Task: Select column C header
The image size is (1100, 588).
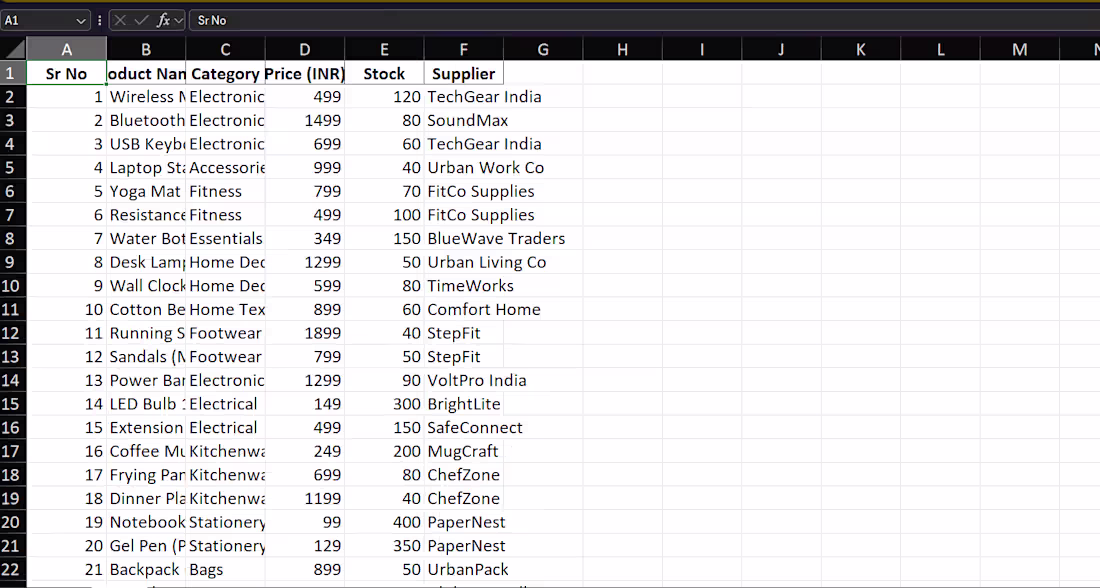Action: 225,49
